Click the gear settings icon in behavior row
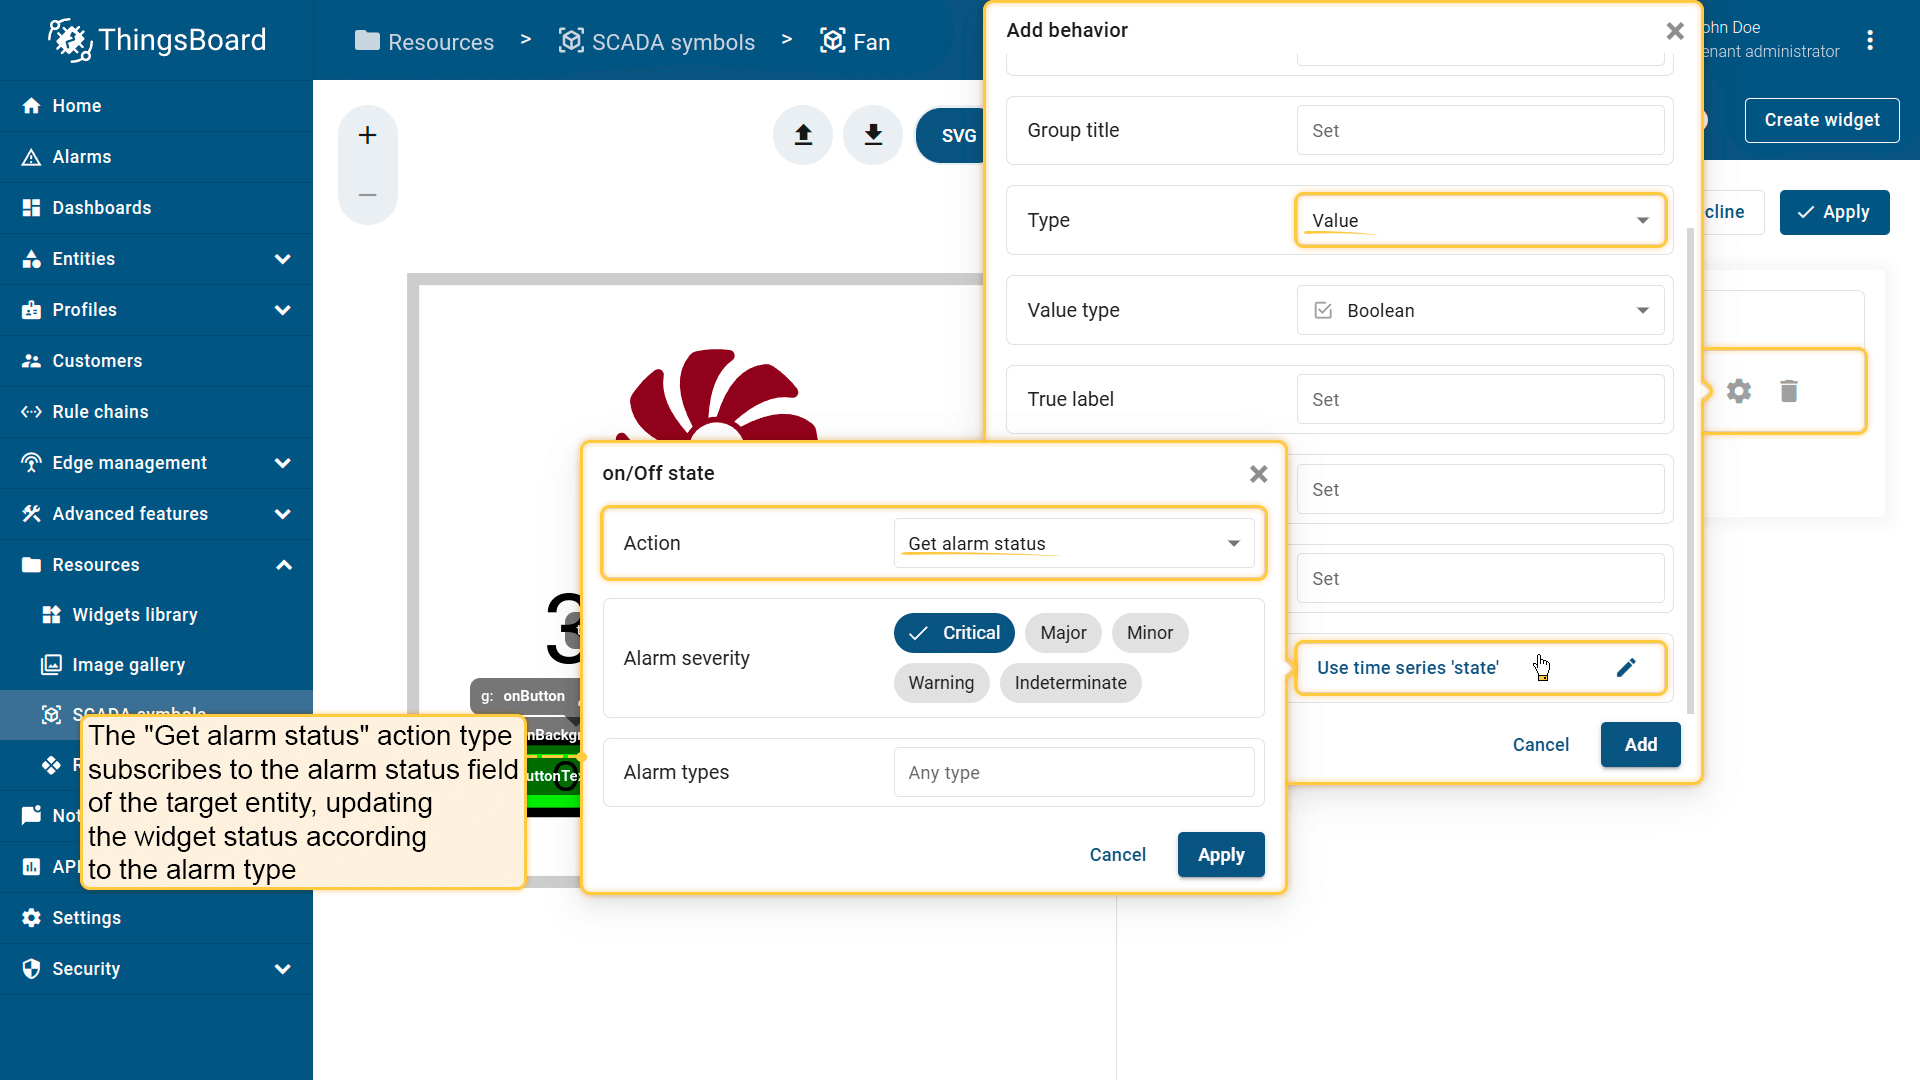 coord(1739,391)
